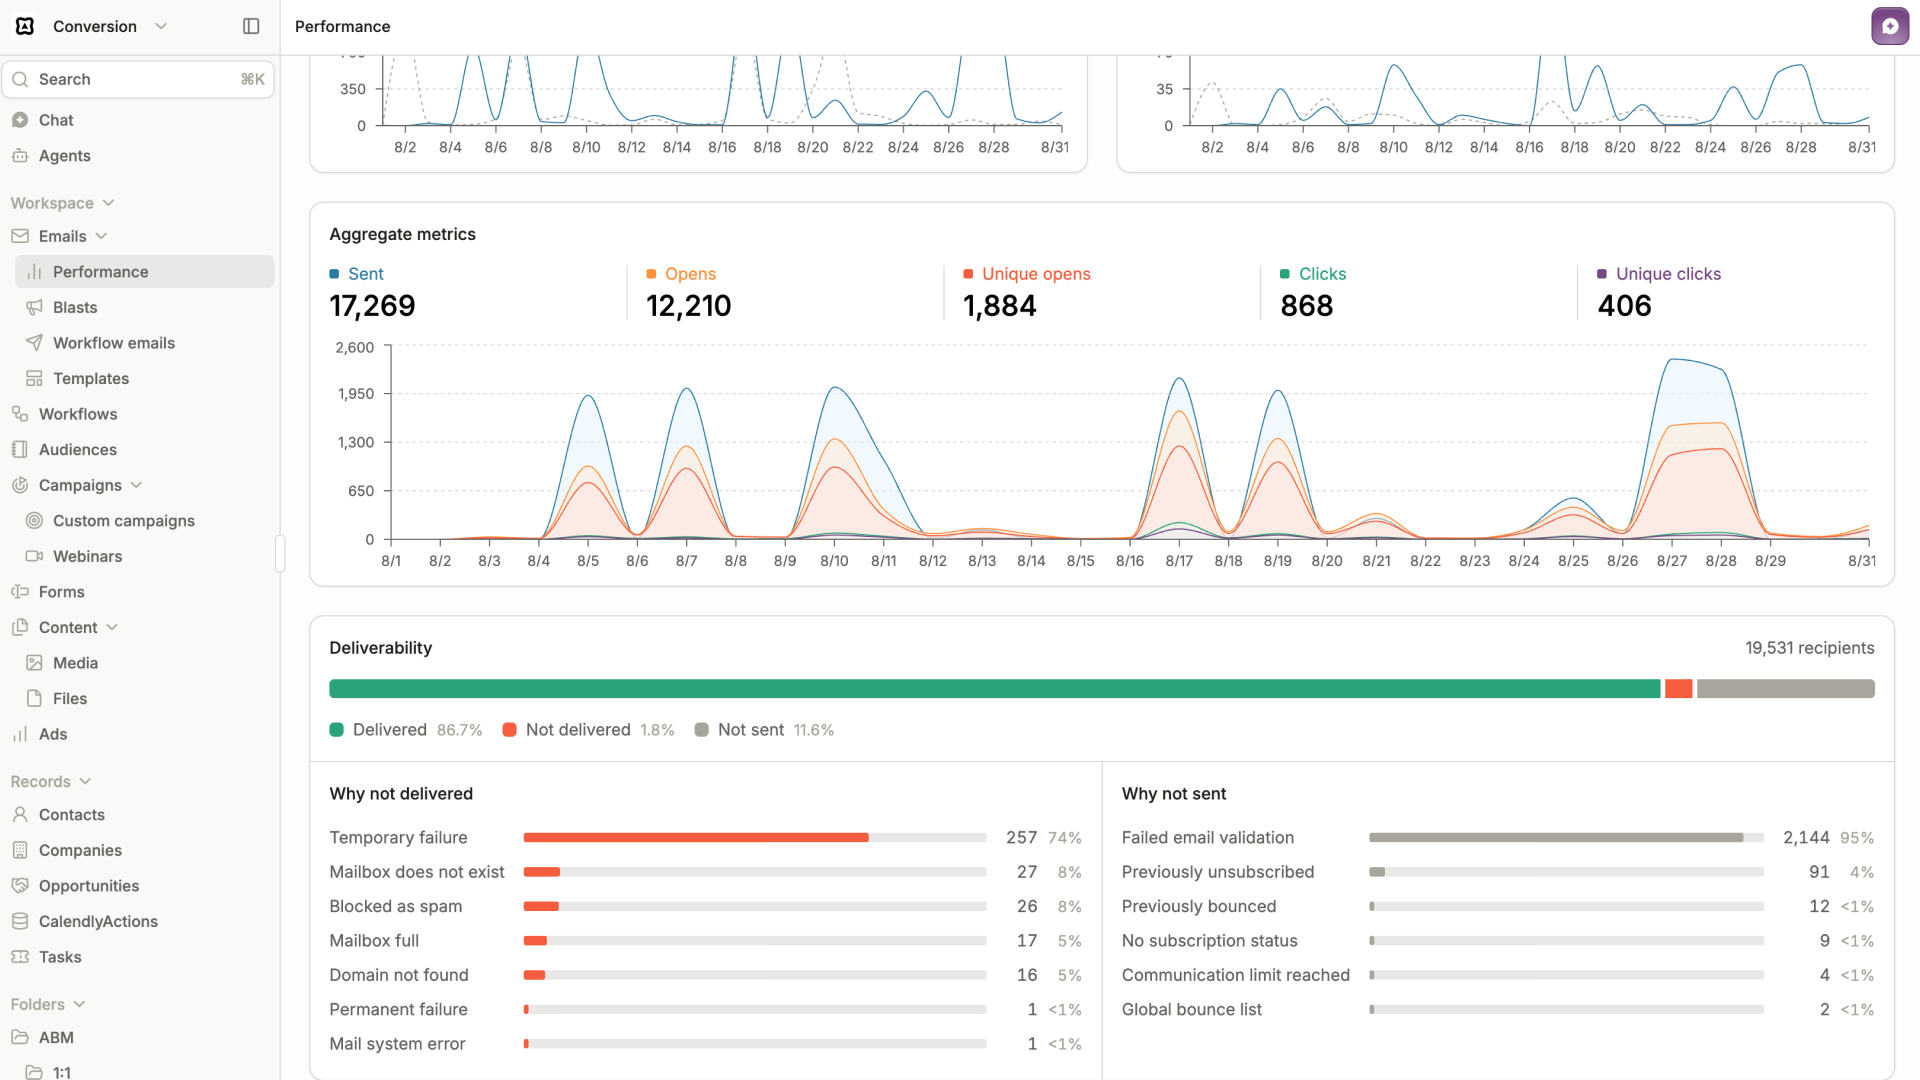1920x1080 pixels.
Task: Collapse the Emails submenu chevron
Action: point(101,236)
